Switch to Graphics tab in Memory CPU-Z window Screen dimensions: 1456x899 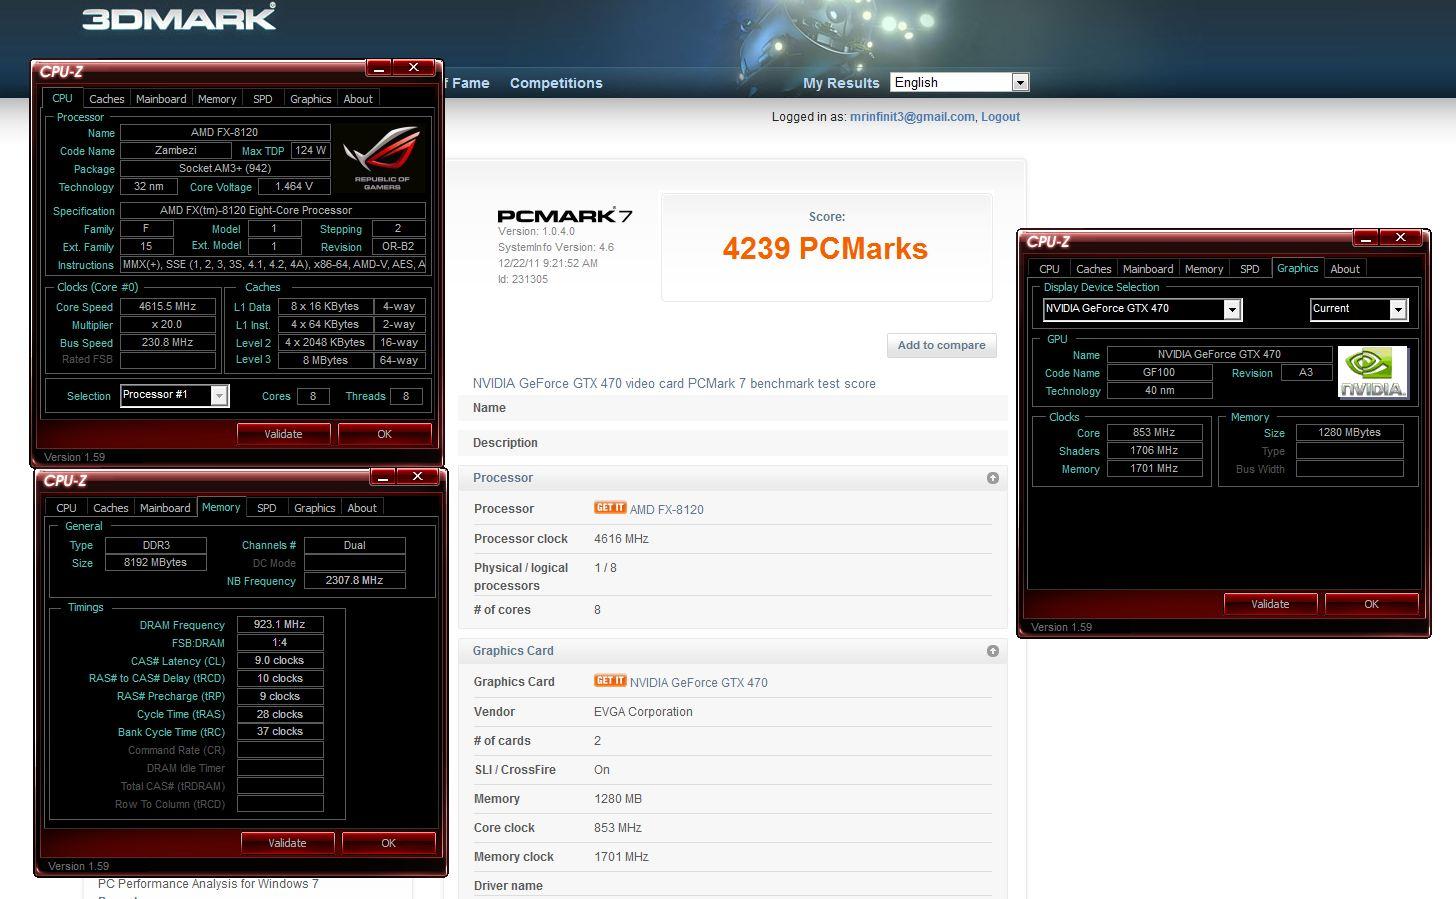(x=314, y=508)
